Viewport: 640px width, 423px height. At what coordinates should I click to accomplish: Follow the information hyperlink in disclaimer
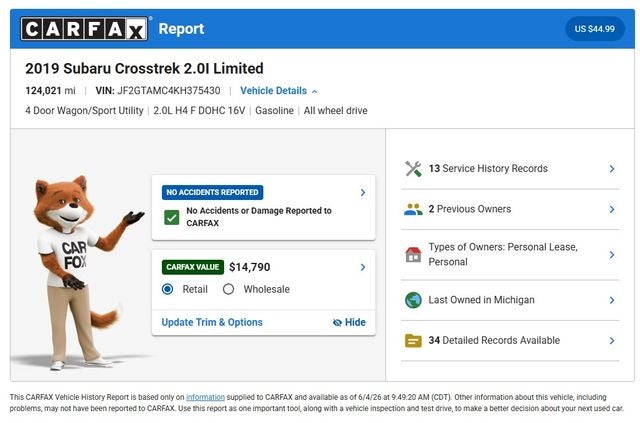pos(205,397)
